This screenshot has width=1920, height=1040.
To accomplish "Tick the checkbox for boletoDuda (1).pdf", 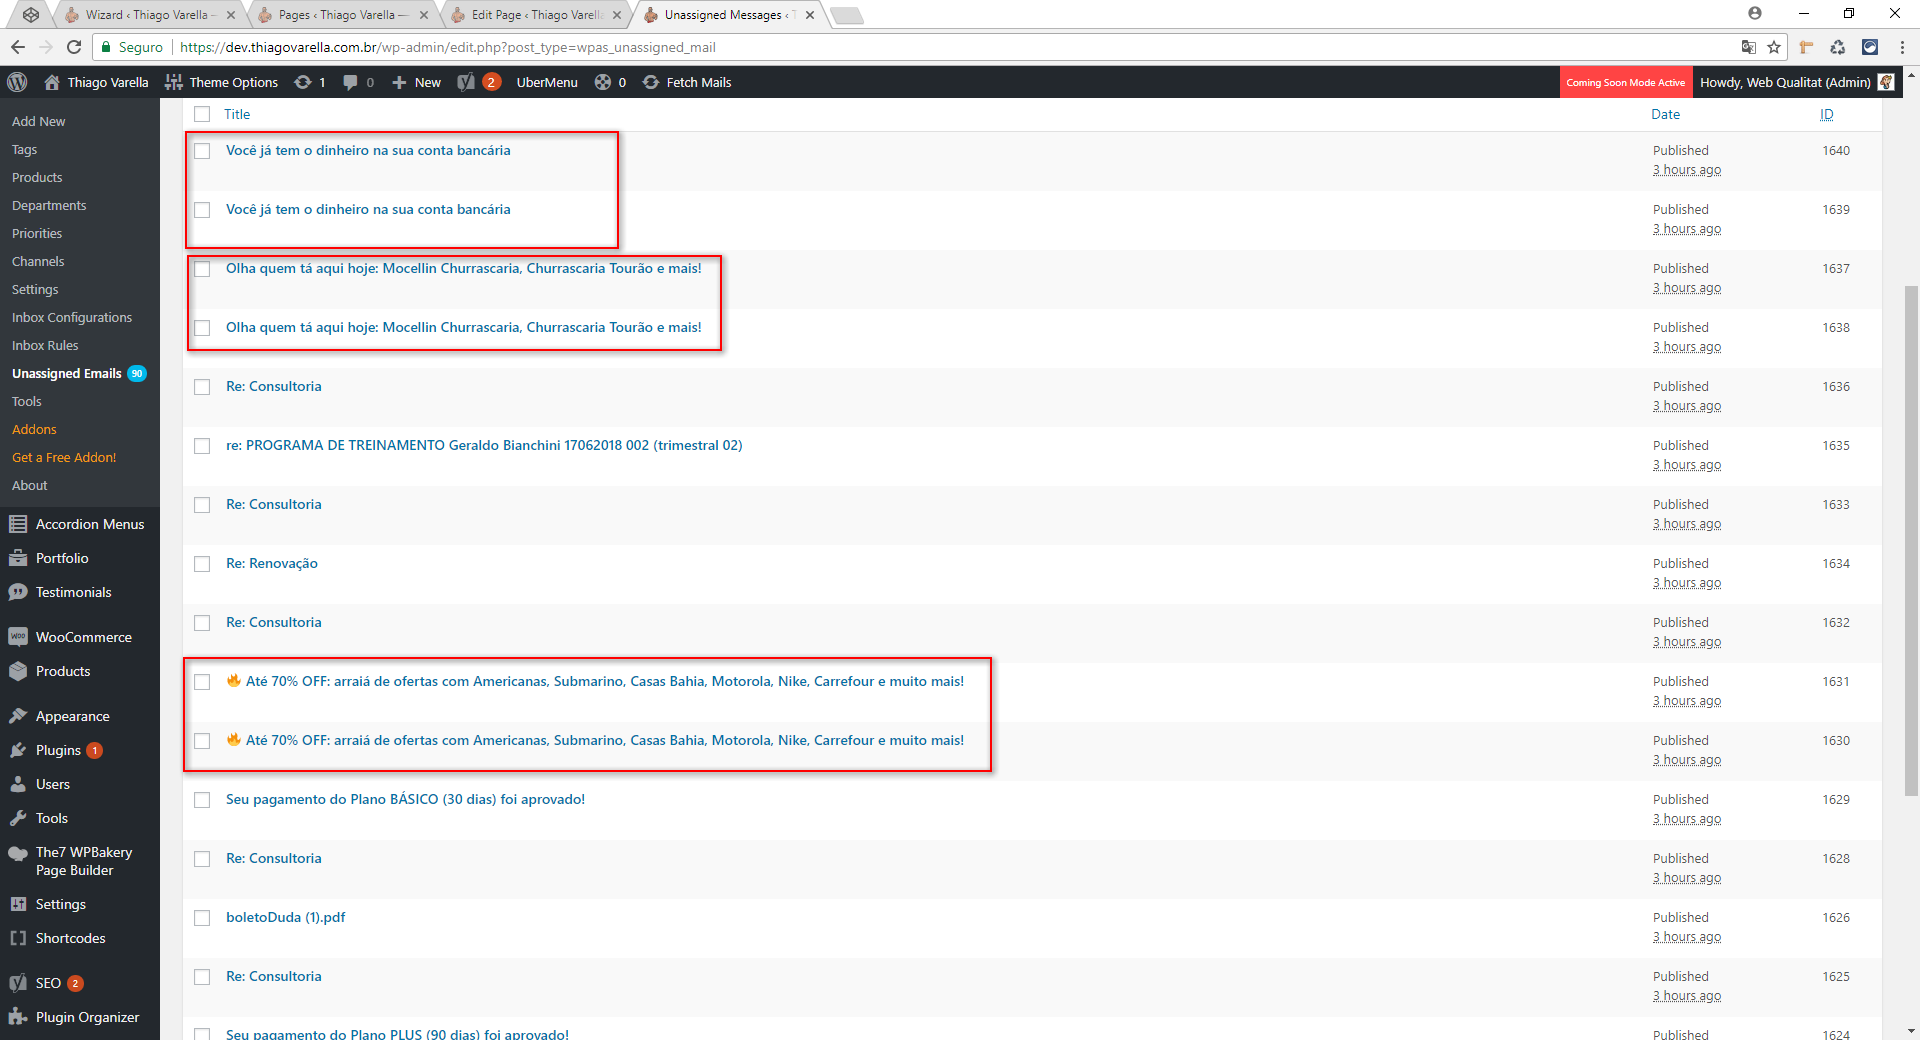I will tap(202, 918).
